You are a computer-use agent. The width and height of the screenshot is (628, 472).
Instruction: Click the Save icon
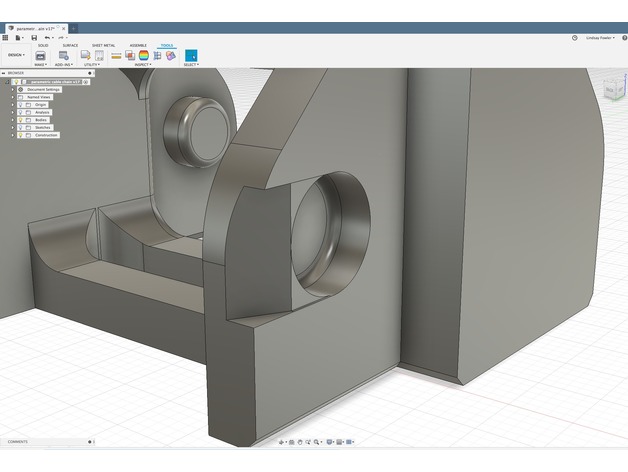point(32,37)
